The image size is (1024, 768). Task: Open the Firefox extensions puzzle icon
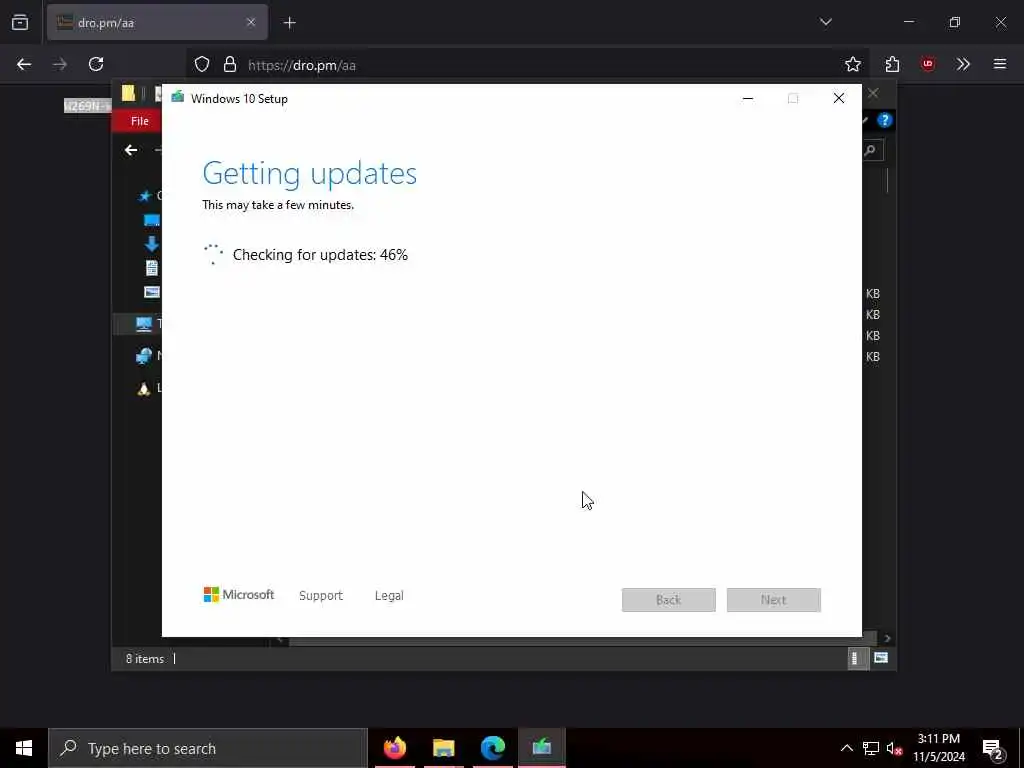(x=892, y=64)
